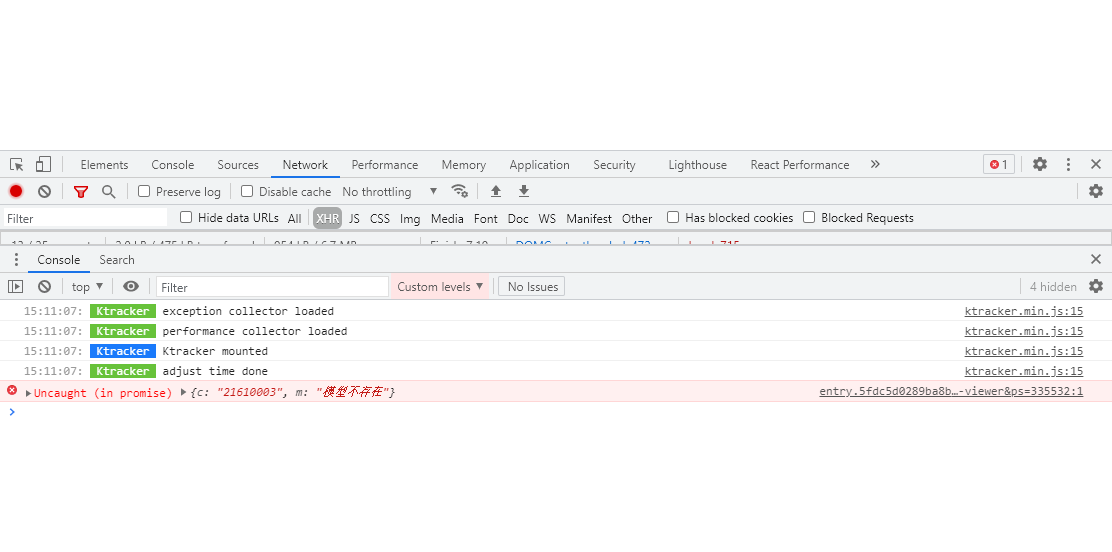Focus the console Filter input field
Screen dimensions: 1112x552
click(272, 287)
